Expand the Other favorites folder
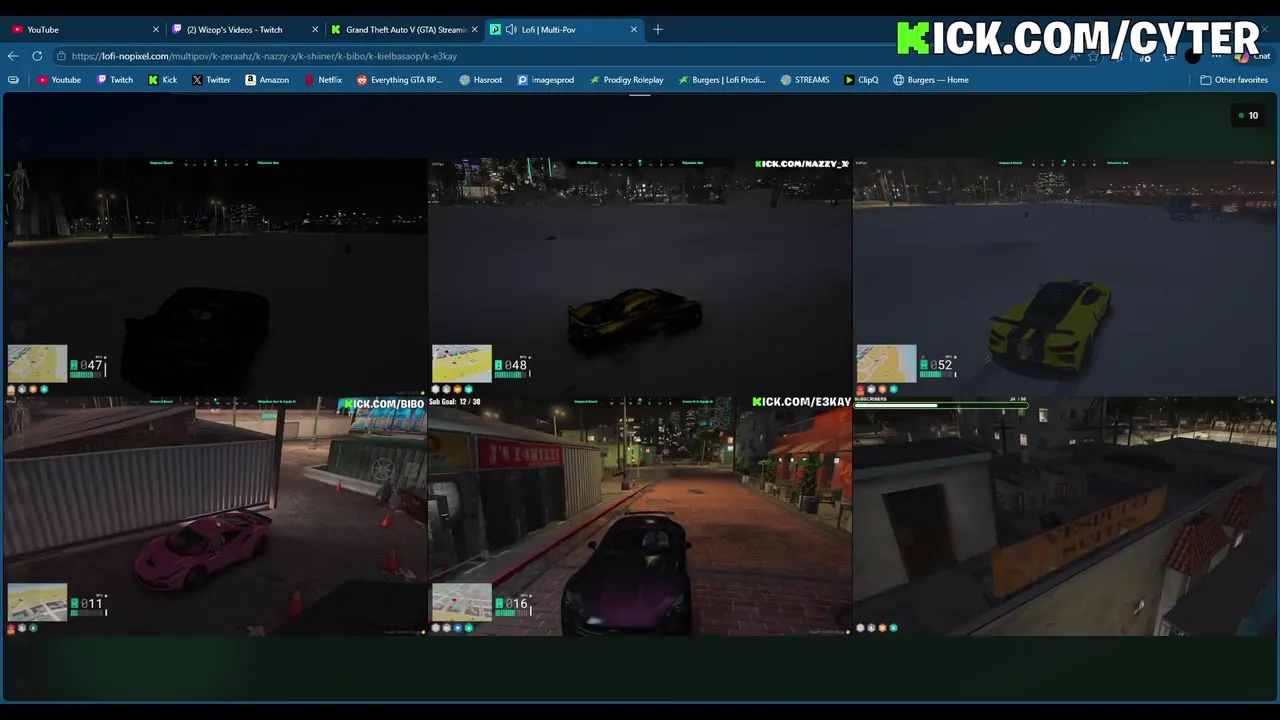The height and width of the screenshot is (720, 1280). coord(1234,80)
